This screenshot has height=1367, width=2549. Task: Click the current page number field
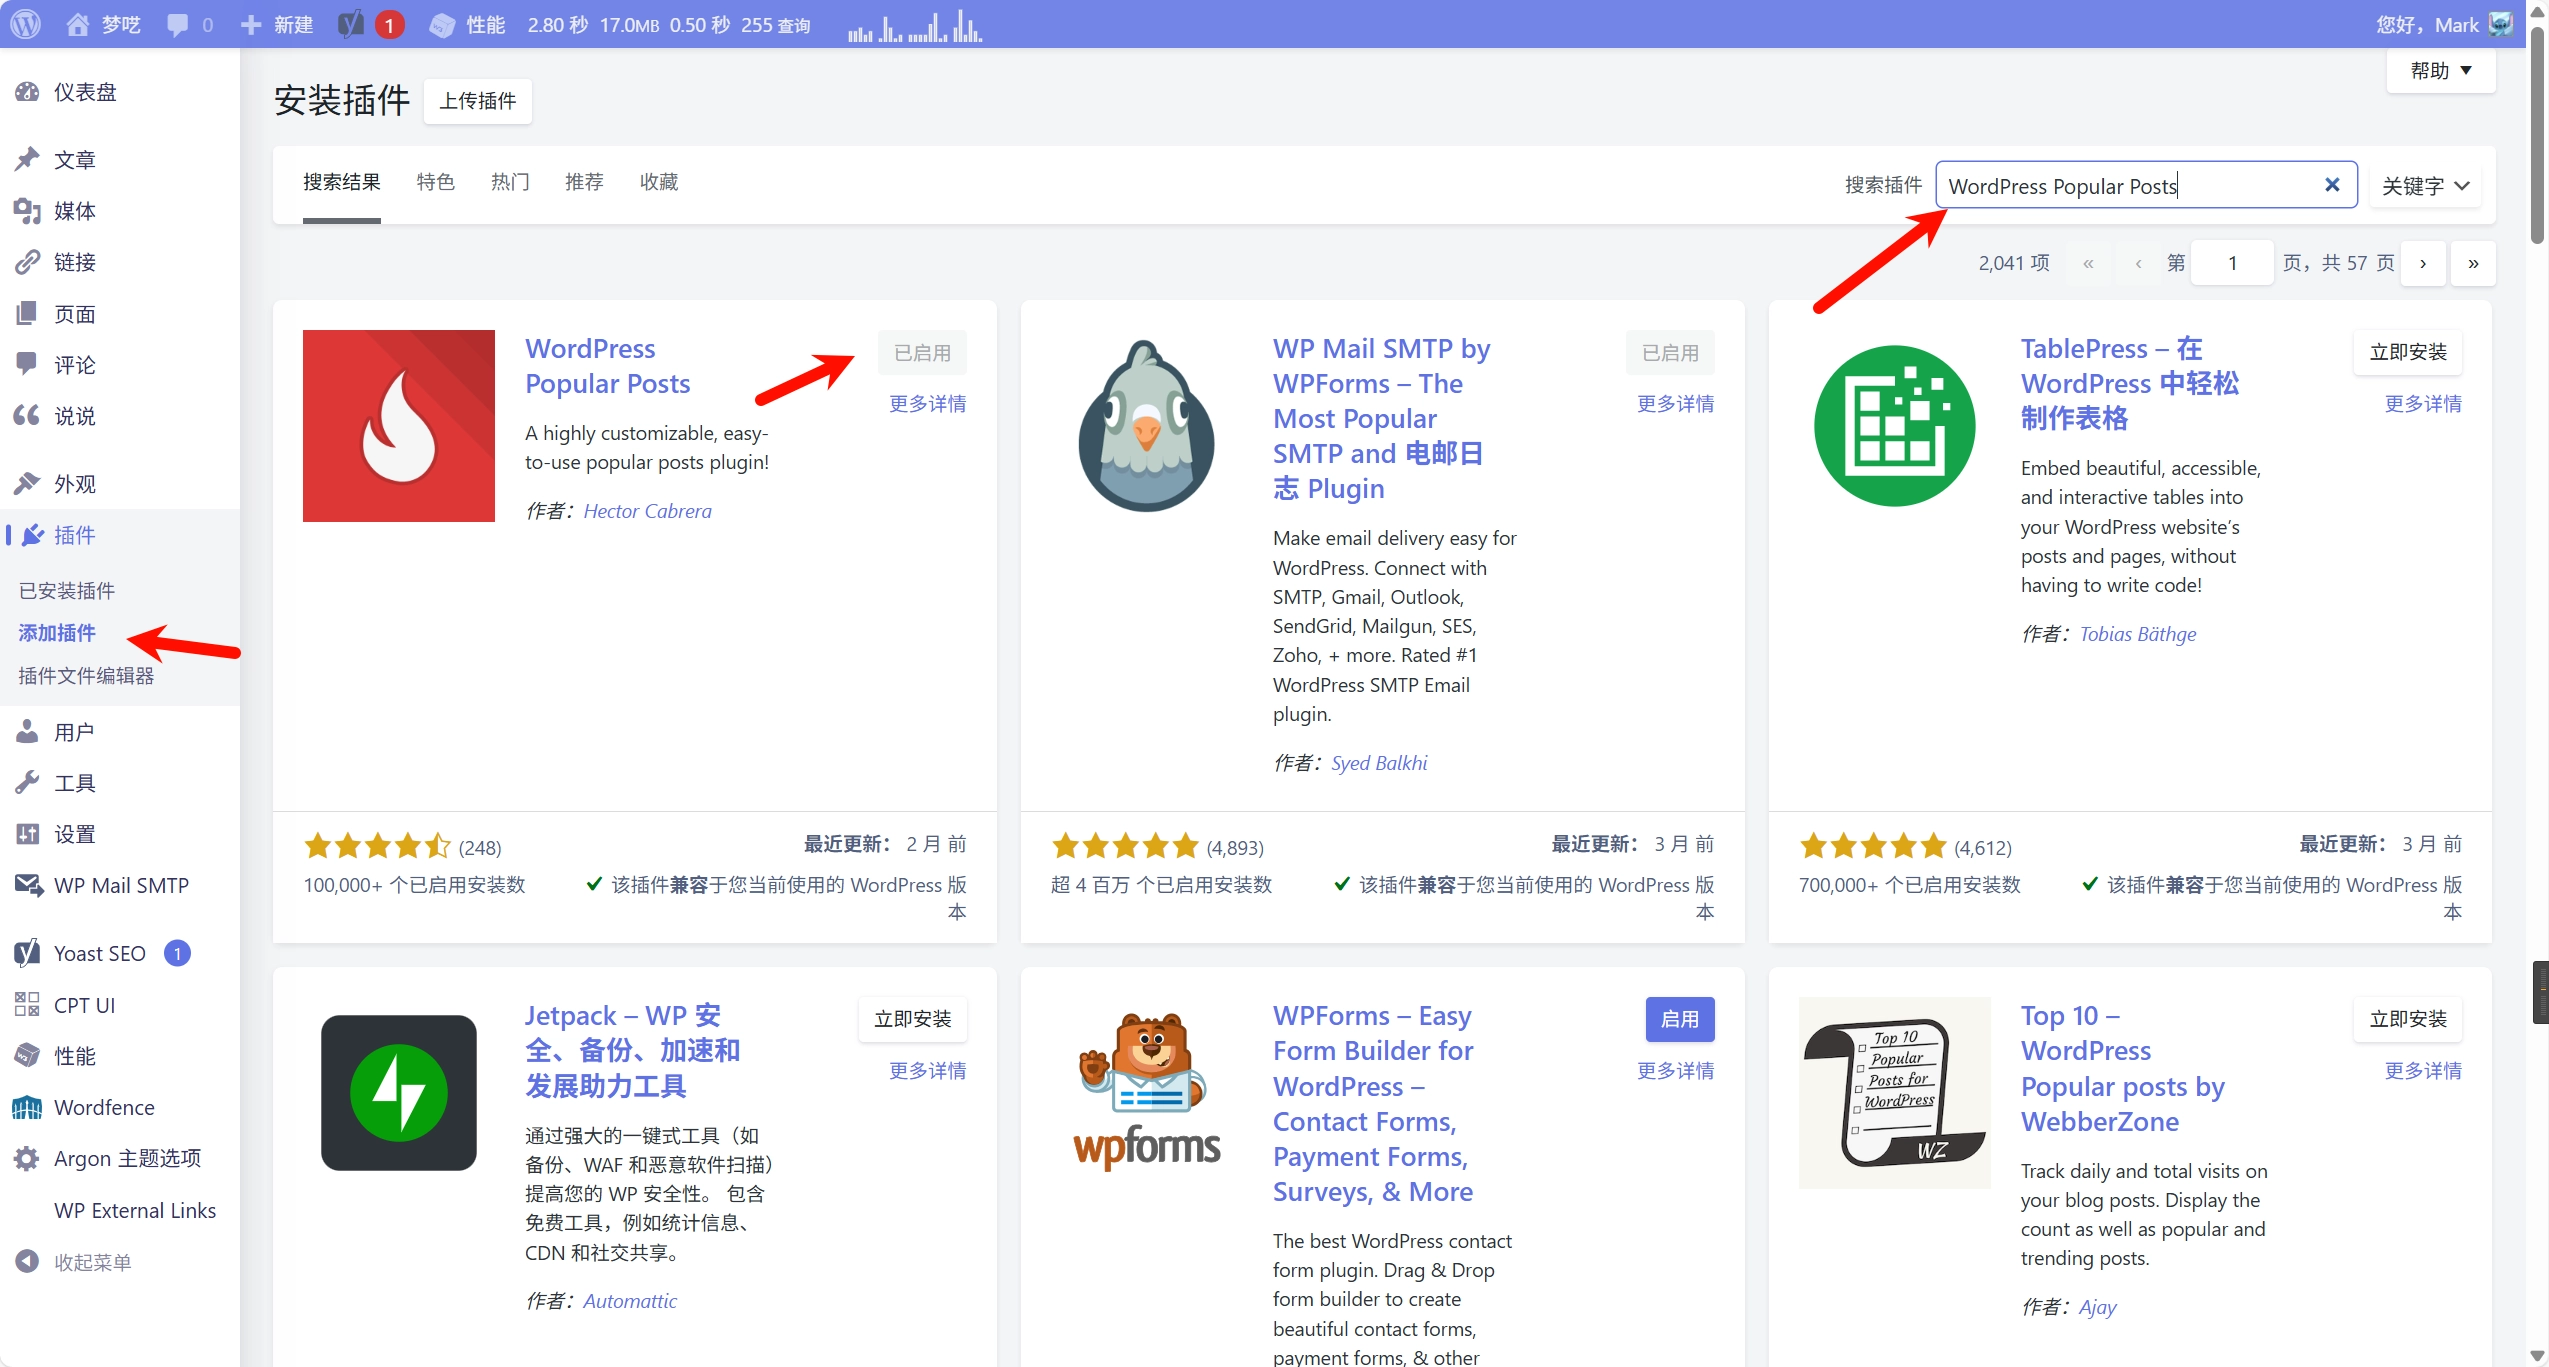(x=2232, y=263)
